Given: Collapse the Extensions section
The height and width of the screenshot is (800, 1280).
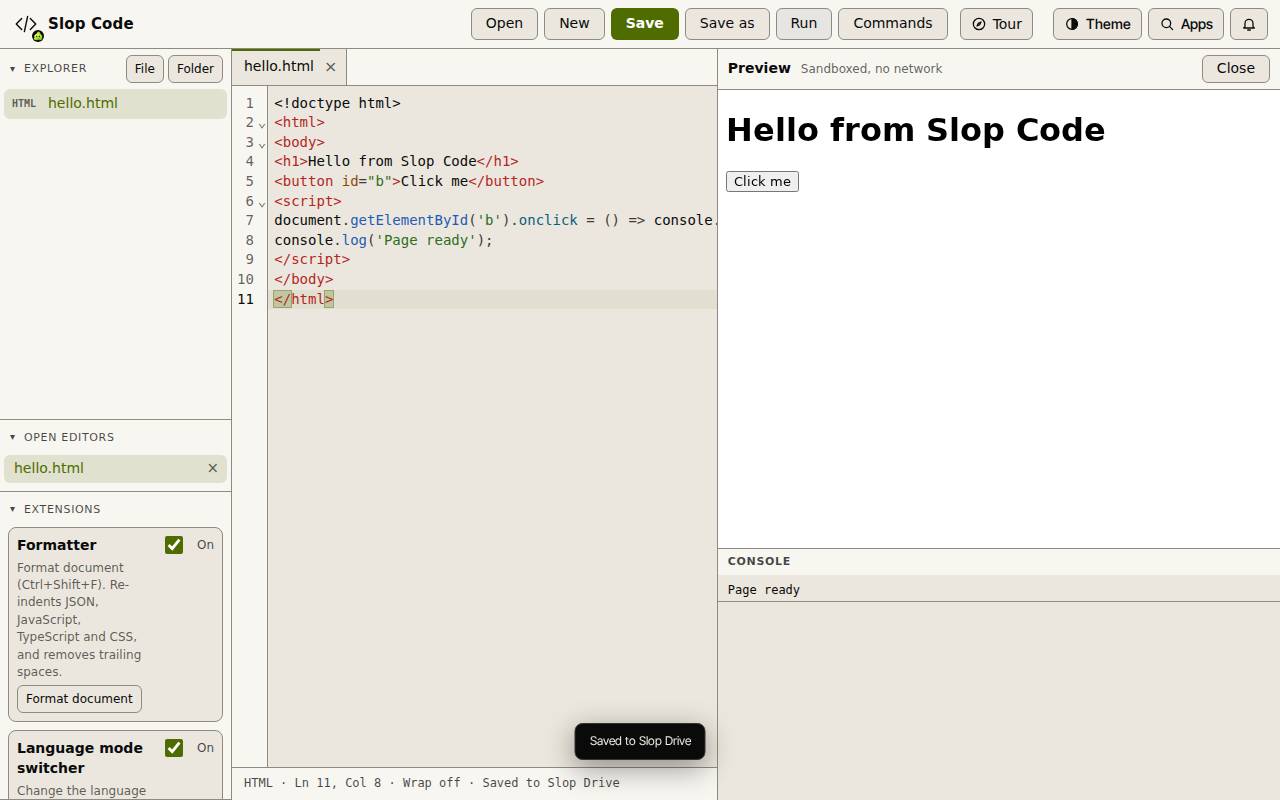Looking at the screenshot, I should click(x=12, y=509).
